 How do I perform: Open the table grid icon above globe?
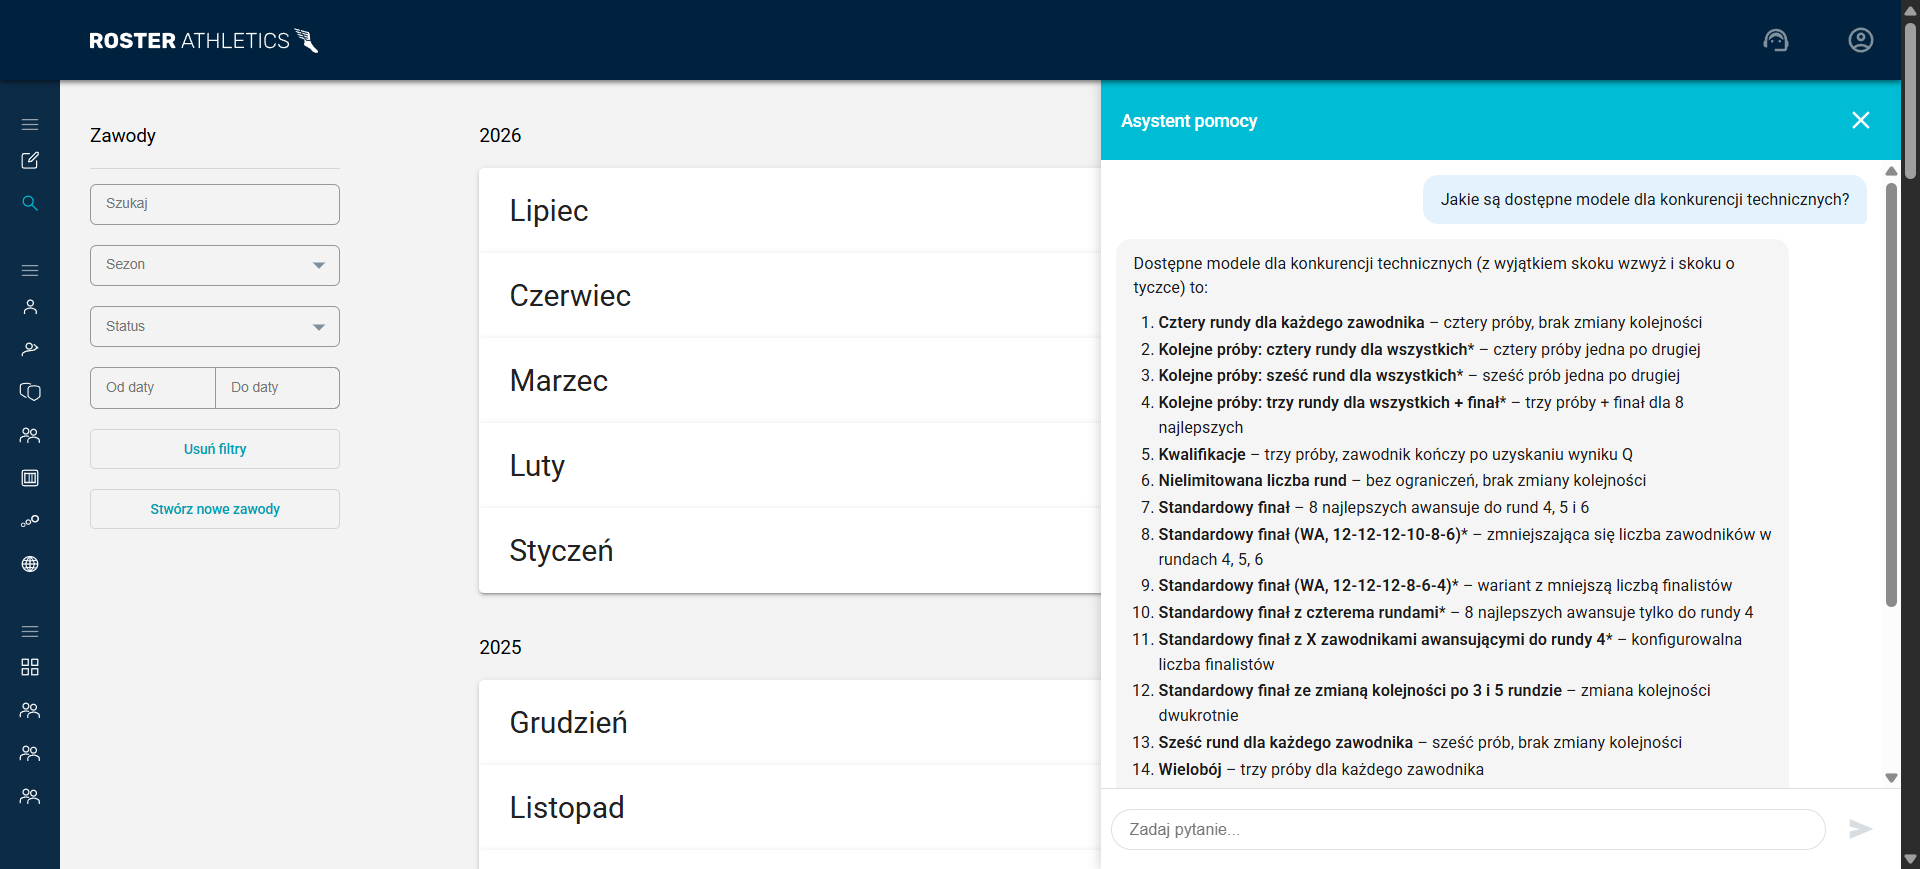tap(30, 478)
